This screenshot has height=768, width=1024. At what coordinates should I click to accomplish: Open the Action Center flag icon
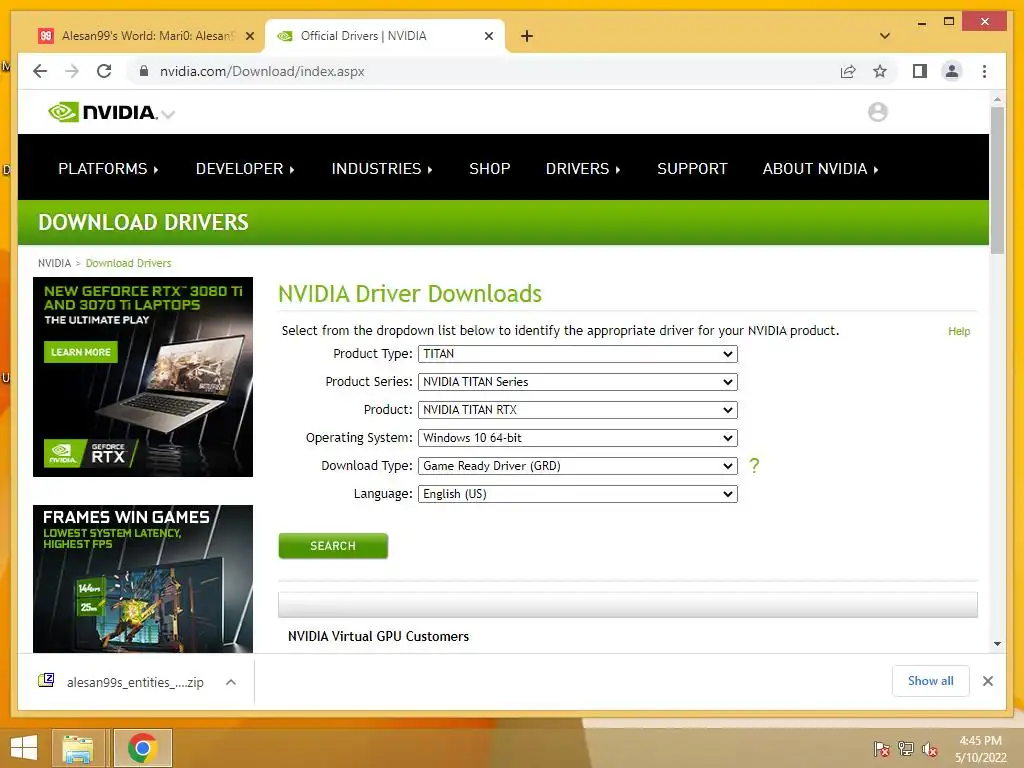881,749
